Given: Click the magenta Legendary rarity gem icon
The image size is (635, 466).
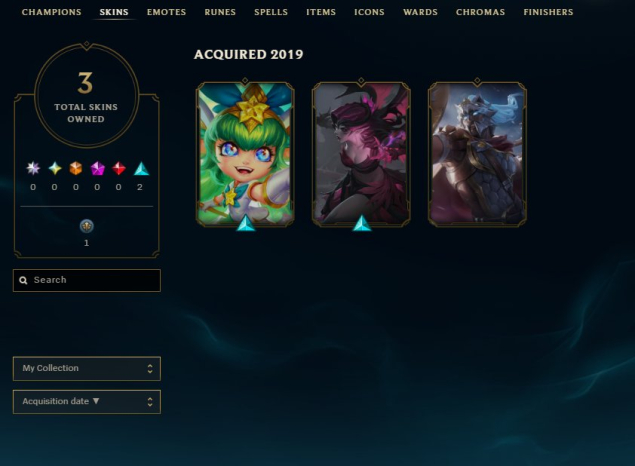Looking at the screenshot, I should pyautogui.click(x=97, y=168).
